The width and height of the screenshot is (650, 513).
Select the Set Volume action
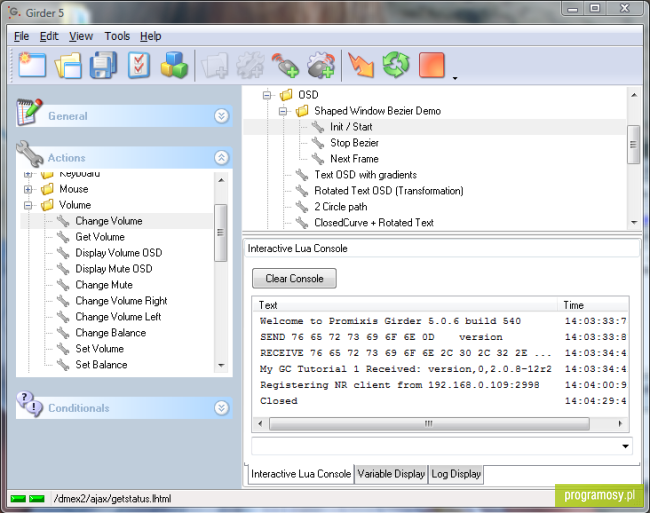[99, 349]
